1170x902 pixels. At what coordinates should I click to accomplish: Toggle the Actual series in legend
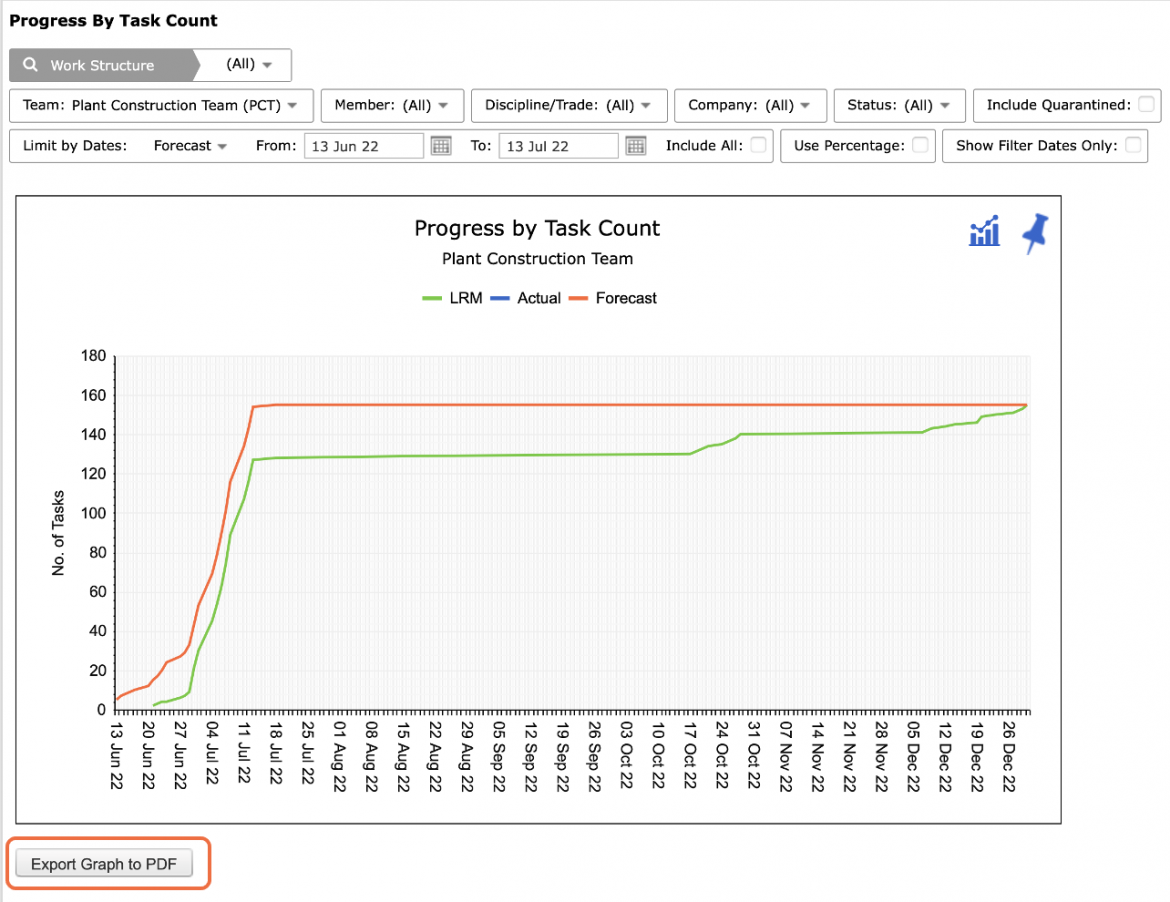click(525, 298)
